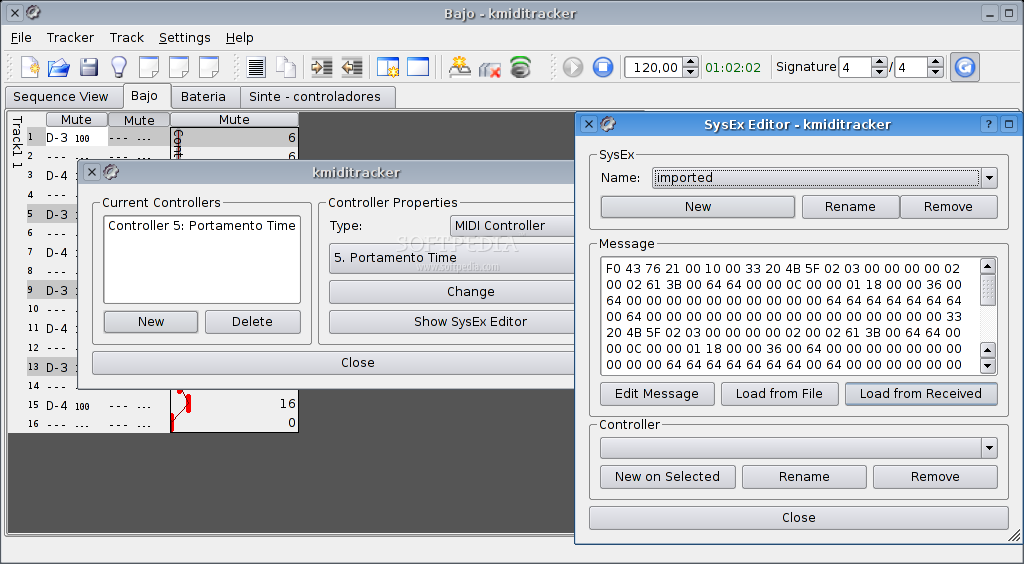This screenshot has height=564, width=1024.
Task: Click the plain blue window toolbar icon
Action: point(418,67)
